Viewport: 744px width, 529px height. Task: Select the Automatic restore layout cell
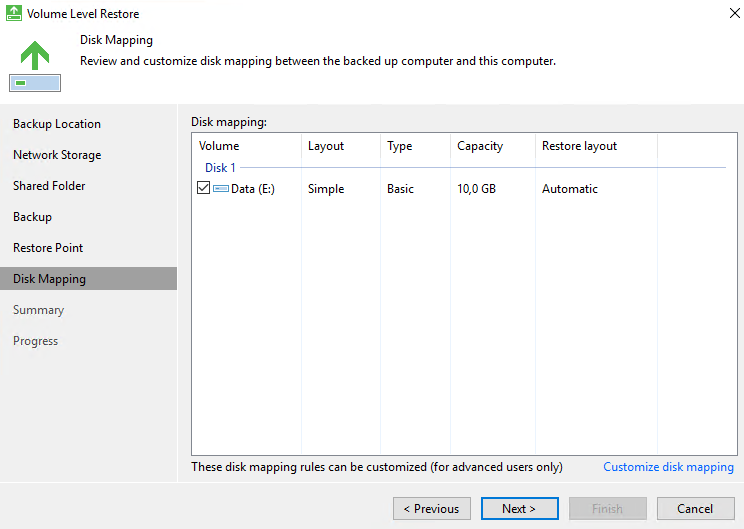569,189
